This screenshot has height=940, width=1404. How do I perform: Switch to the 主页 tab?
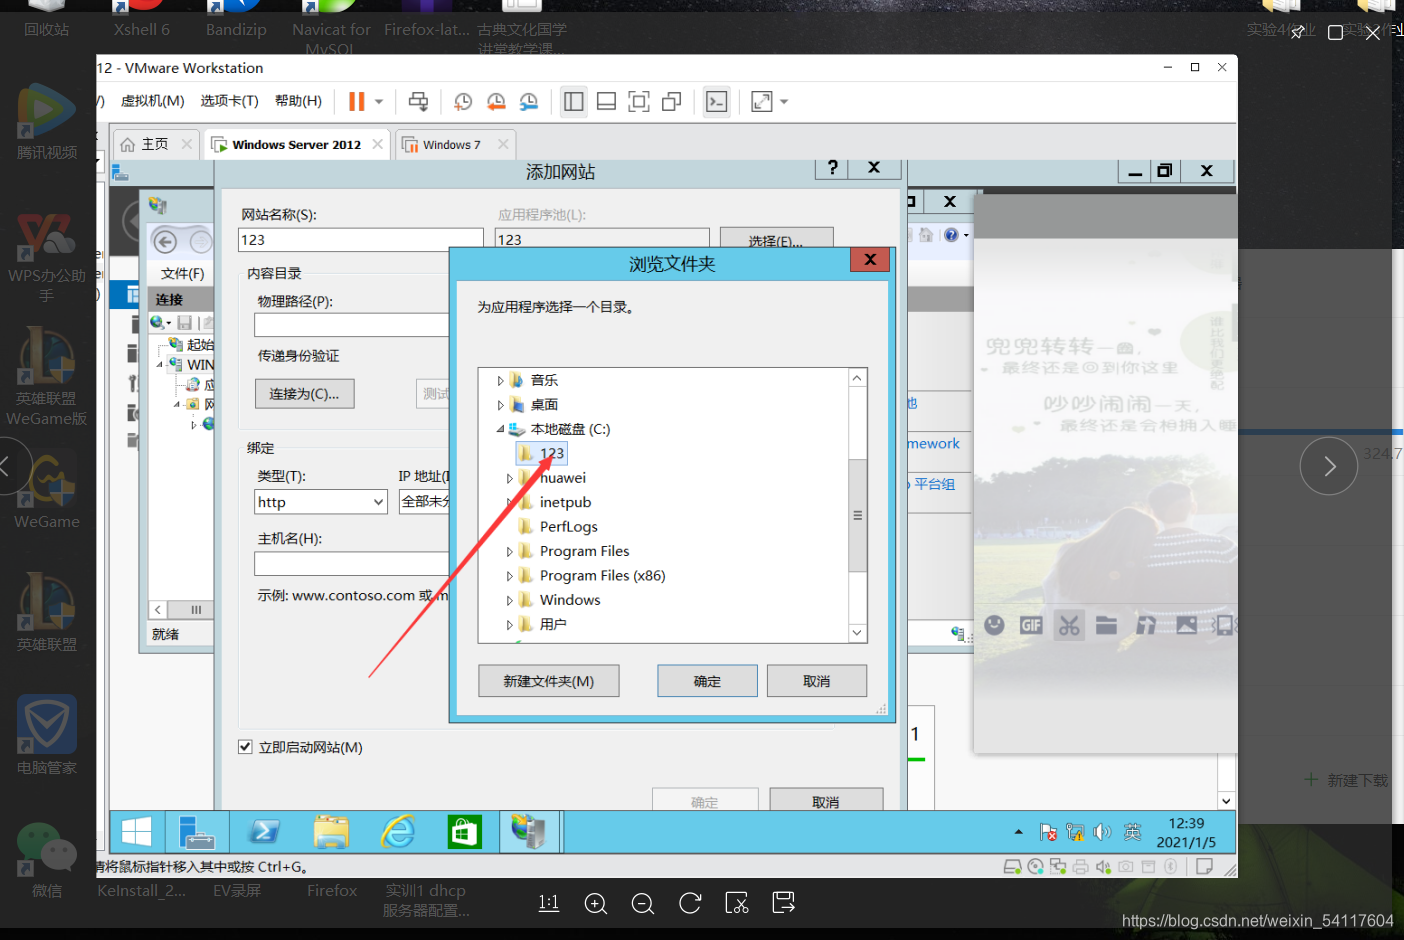[155, 144]
